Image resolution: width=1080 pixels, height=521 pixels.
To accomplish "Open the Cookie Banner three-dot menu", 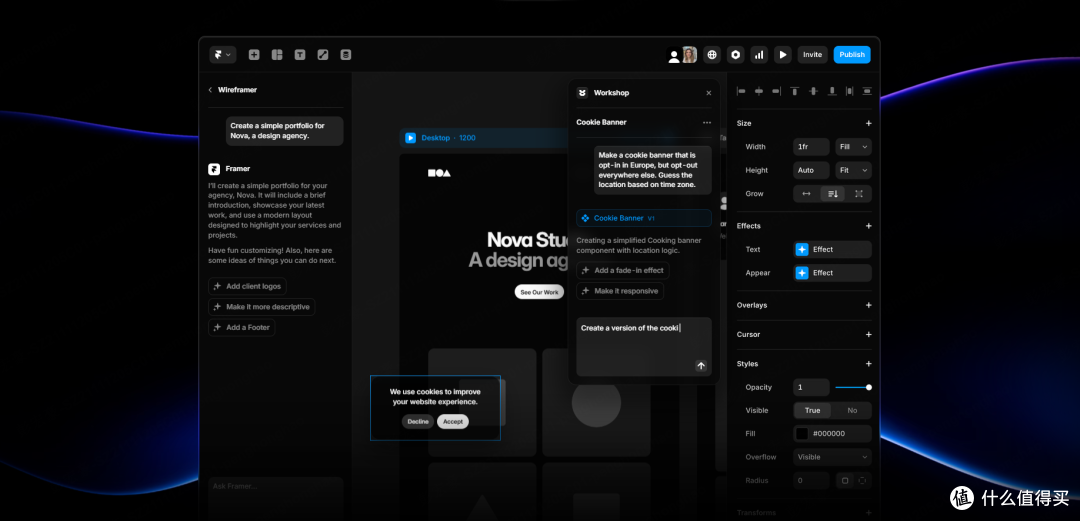I will pos(707,123).
